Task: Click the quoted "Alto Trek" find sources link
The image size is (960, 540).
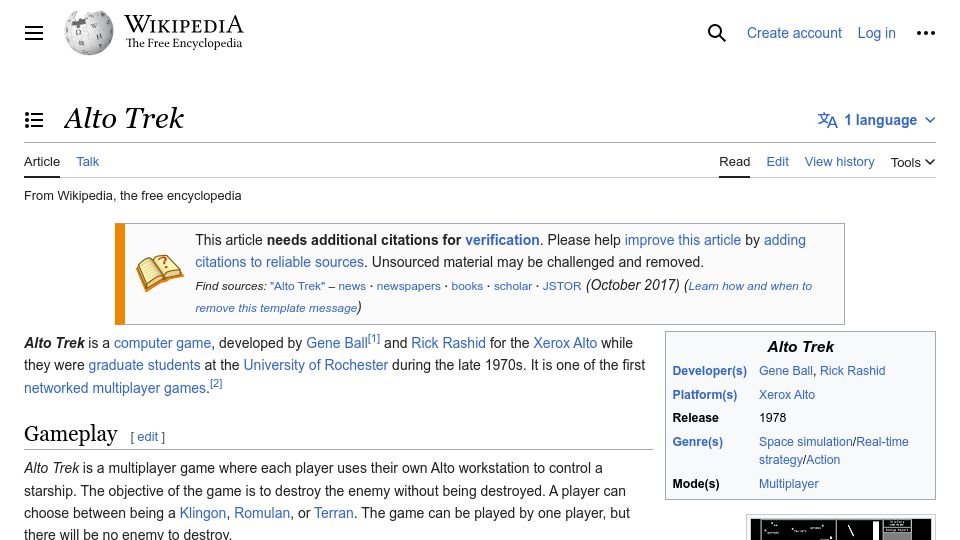Action: [298, 286]
